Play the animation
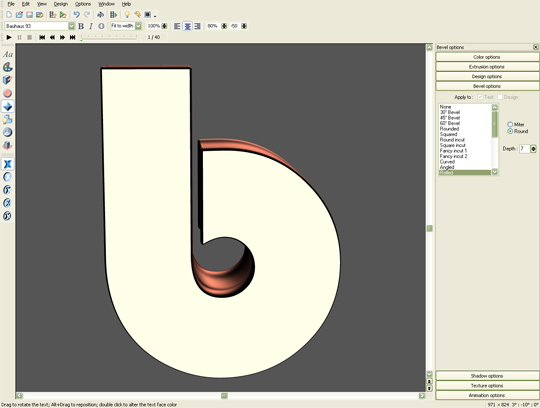Screen dimensions: 540x408 point(9,37)
